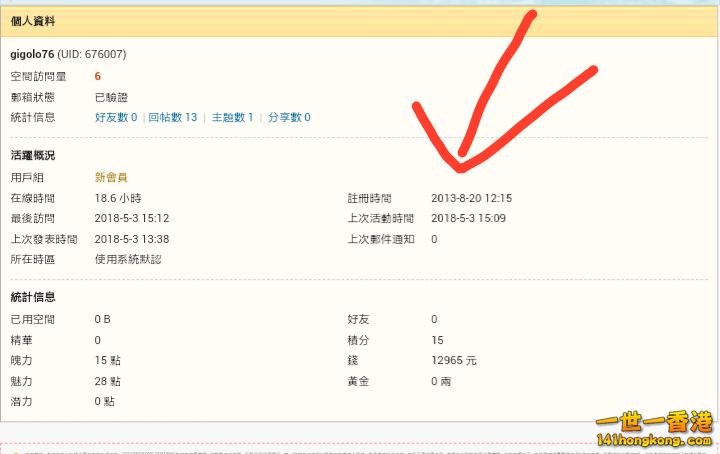The image size is (720, 454).
Task: Click the 141hongkong.com watermark text
Action: point(654,440)
